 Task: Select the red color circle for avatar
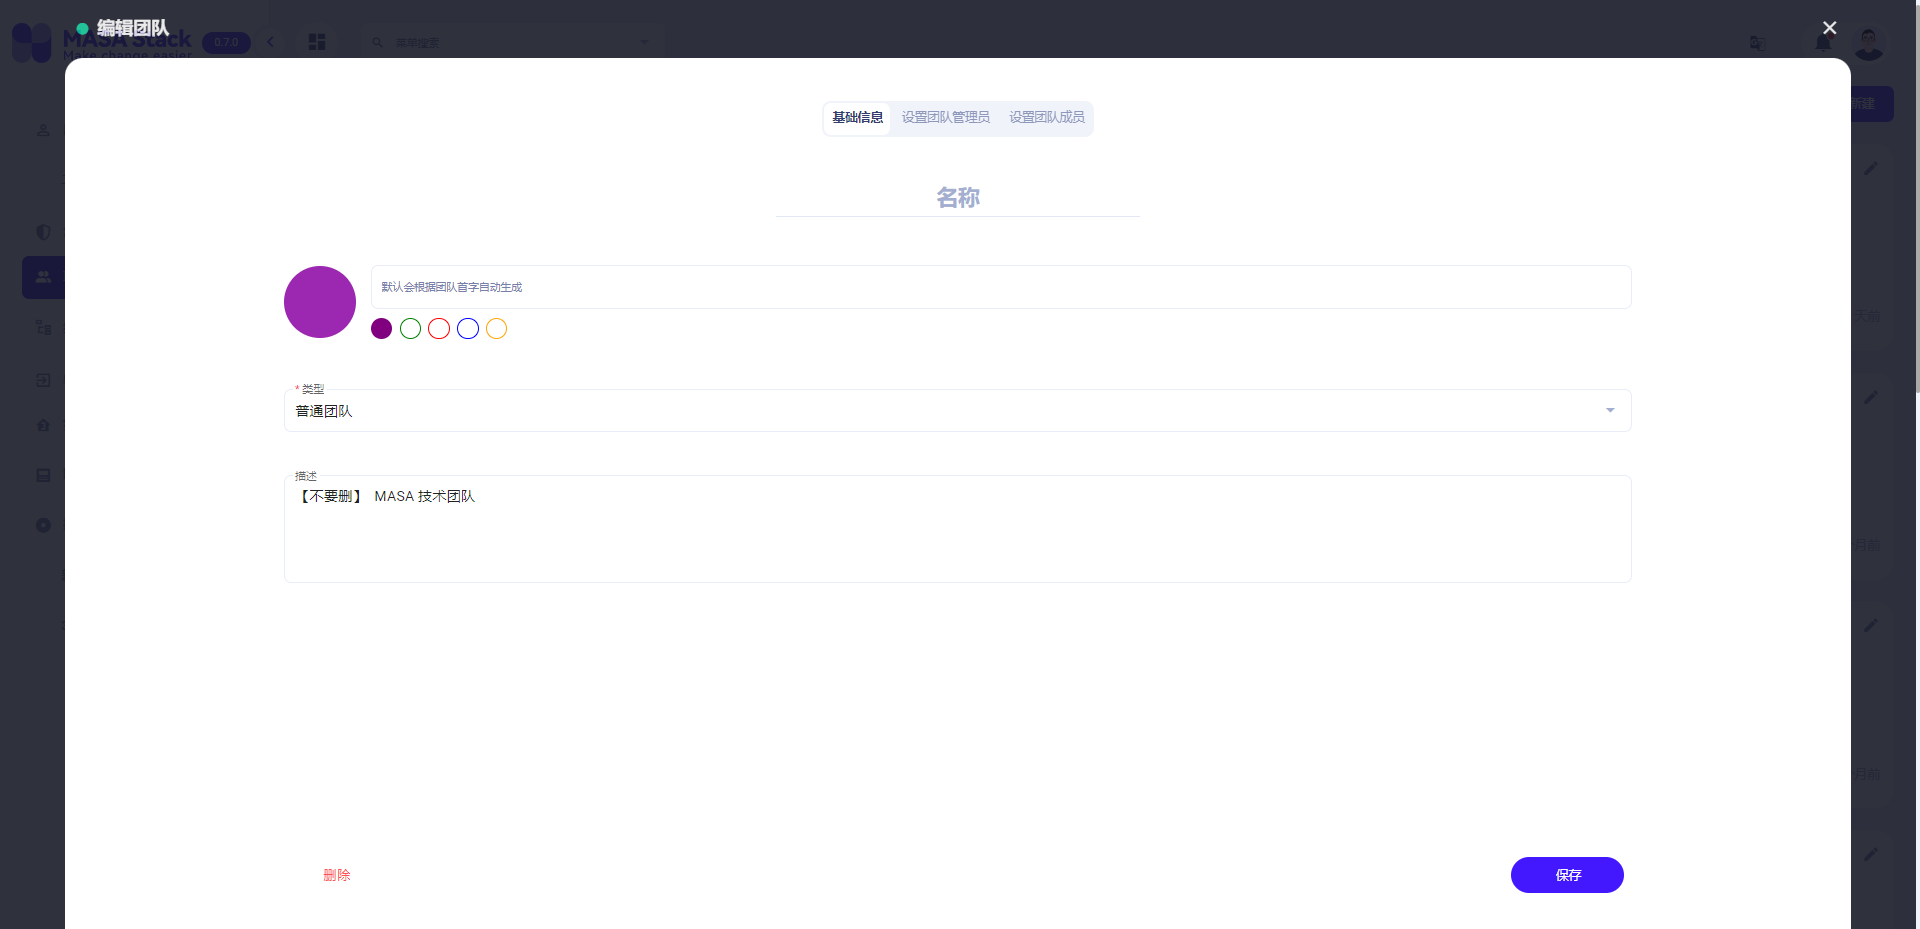(x=438, y=328)
